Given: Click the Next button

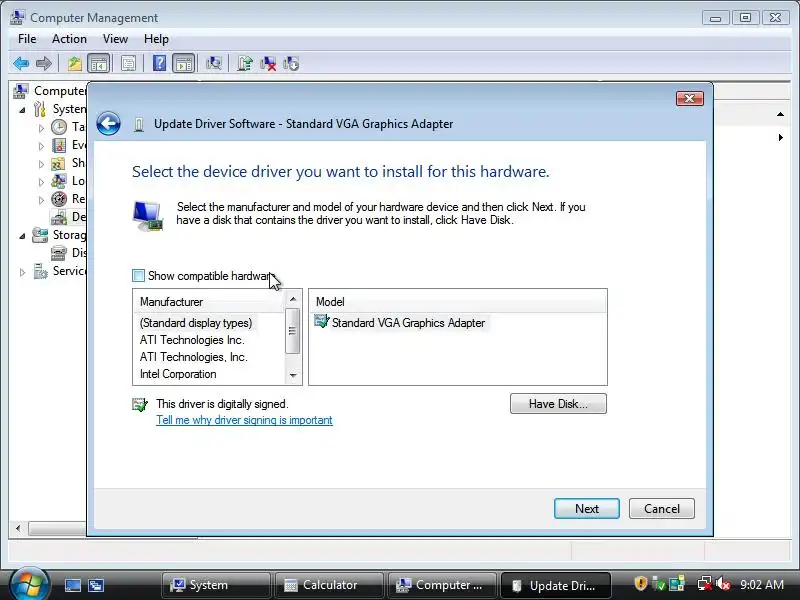Looking at the screenshot, I should coord(587,509).
